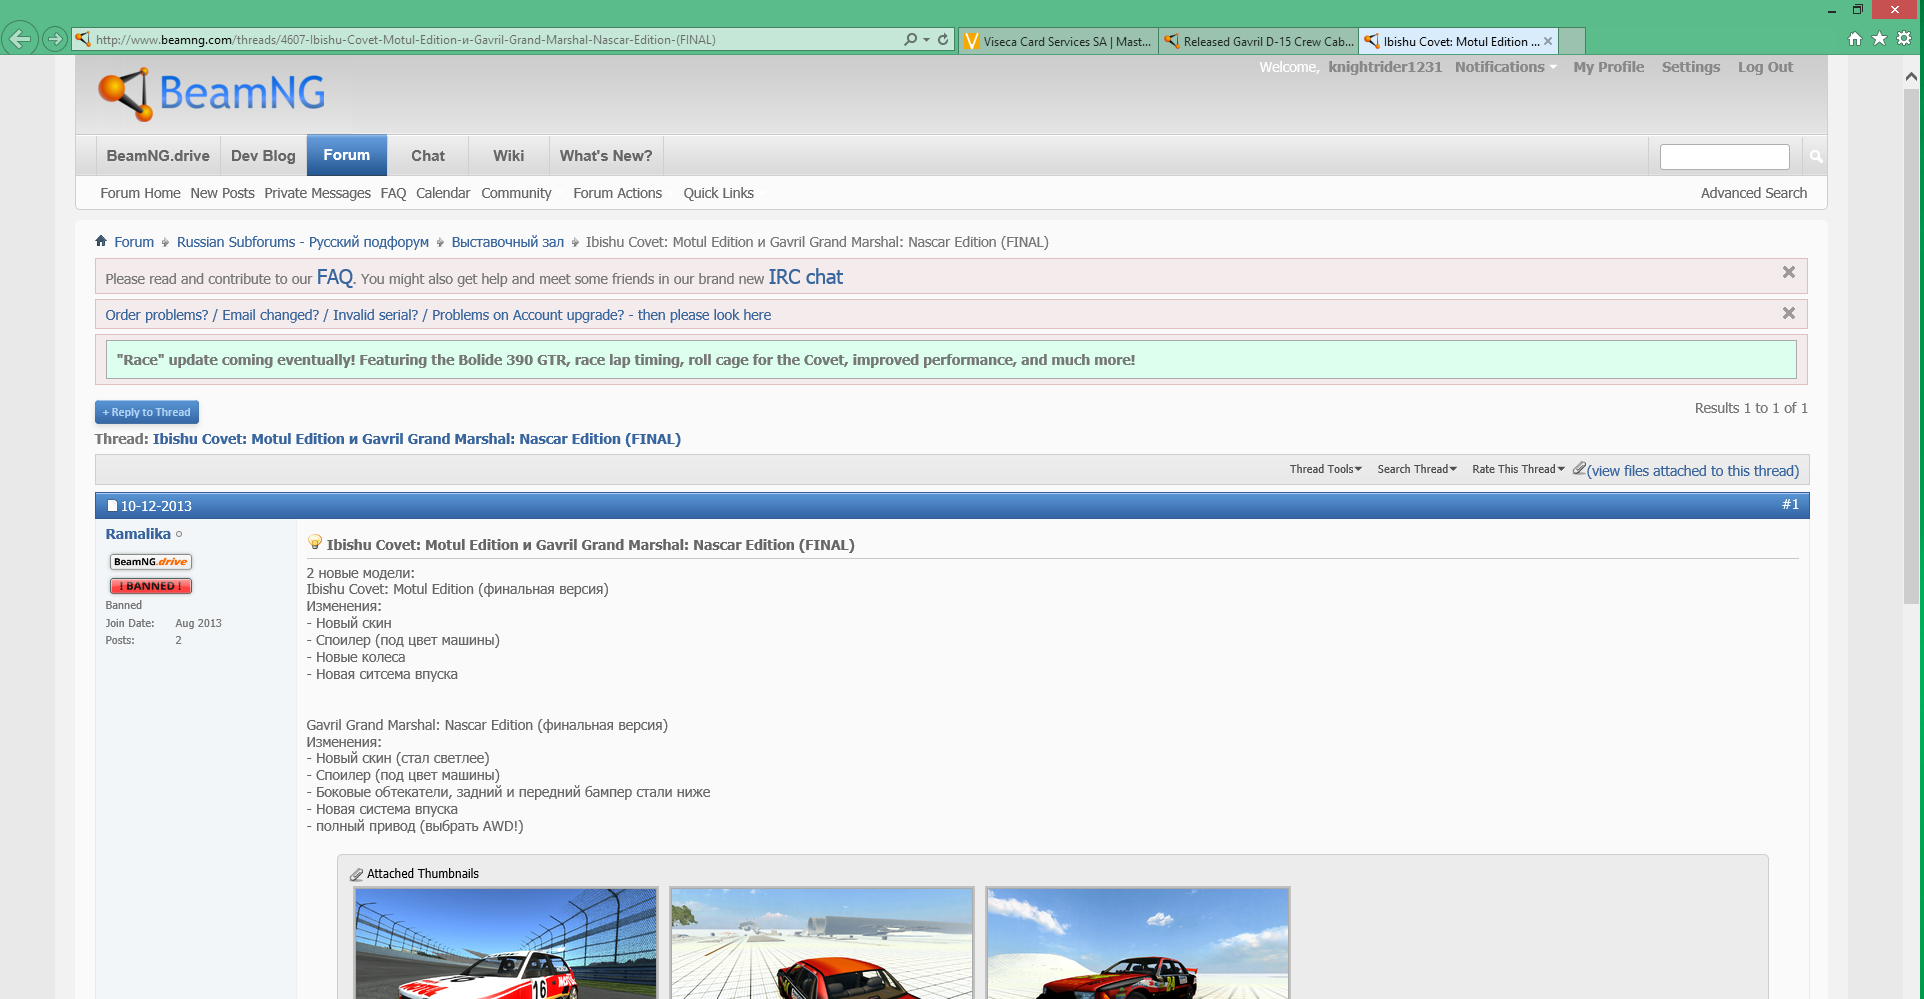Viewport: 1924px width, 999px height.
Task: Open Ramalika user profile link
Action: click(138, 534)
